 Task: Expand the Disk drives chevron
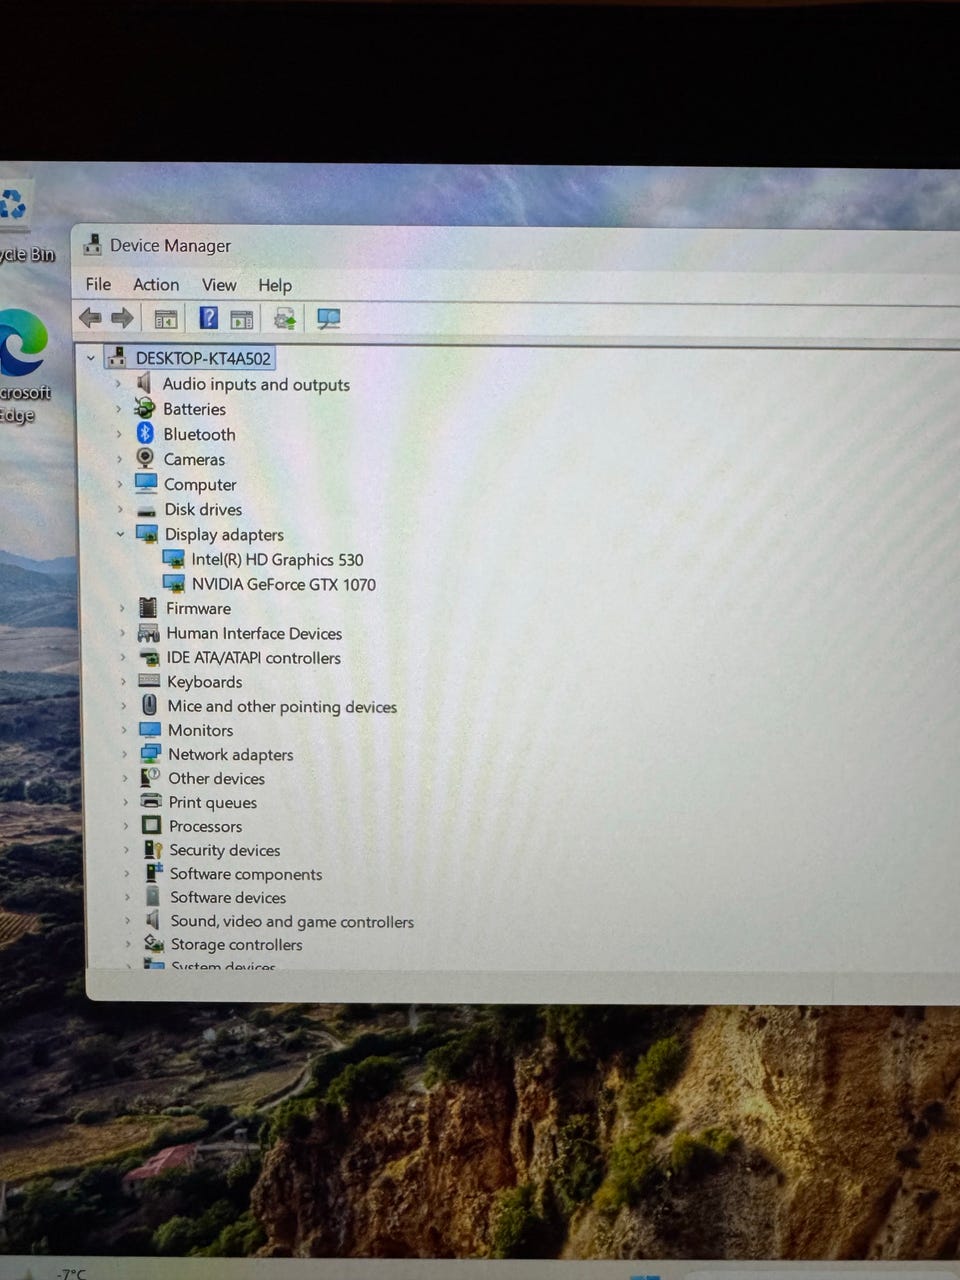pos(120,509)
